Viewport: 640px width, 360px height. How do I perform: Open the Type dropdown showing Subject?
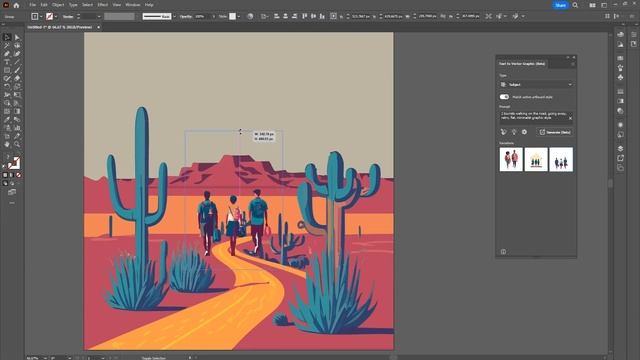(536, 84)
